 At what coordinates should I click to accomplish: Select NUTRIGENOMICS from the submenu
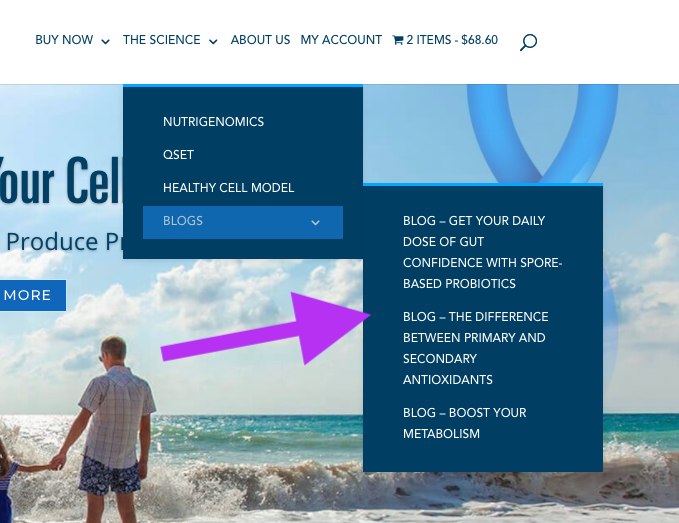[x=213, y=122]
